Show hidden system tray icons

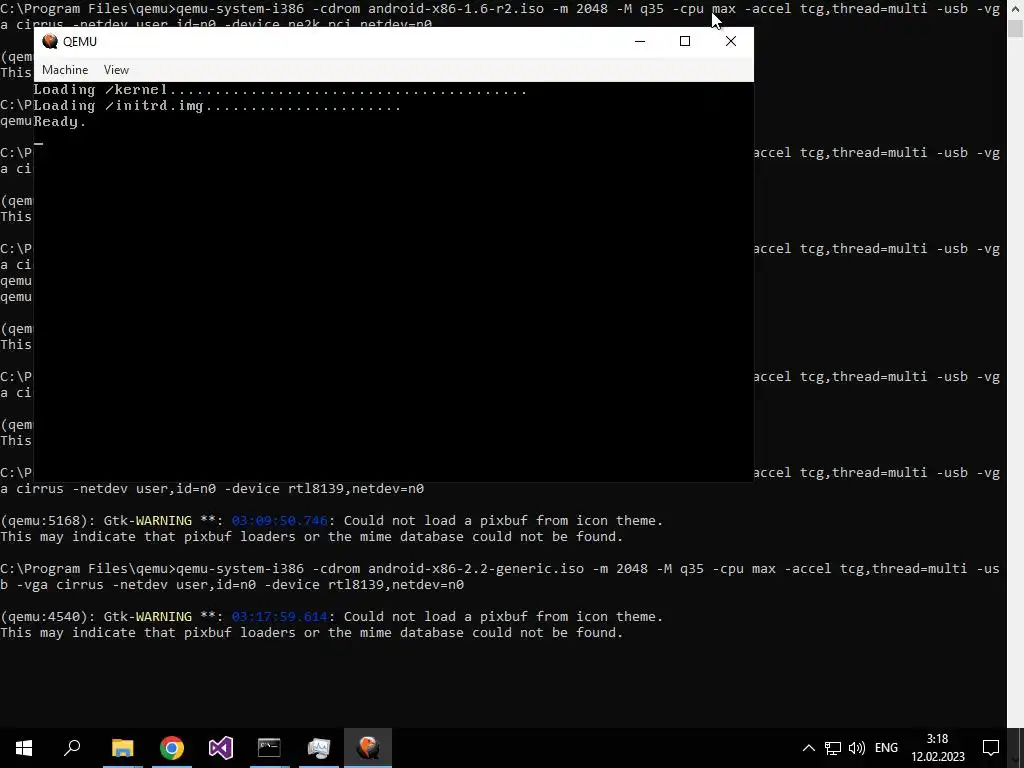coord(808,748)
